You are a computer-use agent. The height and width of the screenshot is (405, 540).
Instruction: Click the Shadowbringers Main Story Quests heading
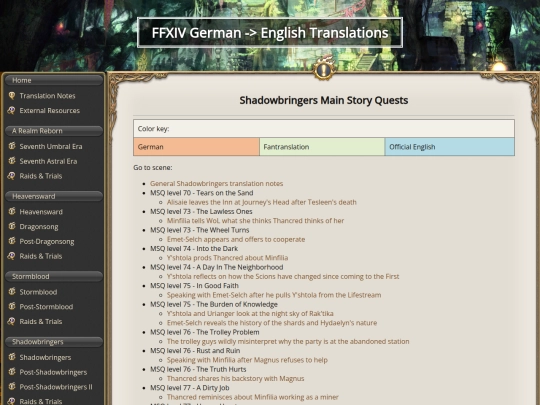click(x=324, y=100)
